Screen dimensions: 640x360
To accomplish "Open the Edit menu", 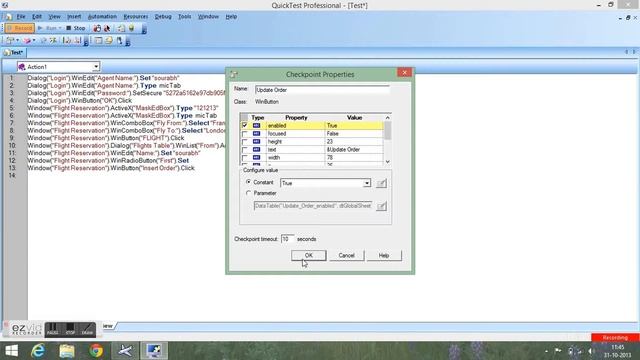I will [x=37, y=17].
